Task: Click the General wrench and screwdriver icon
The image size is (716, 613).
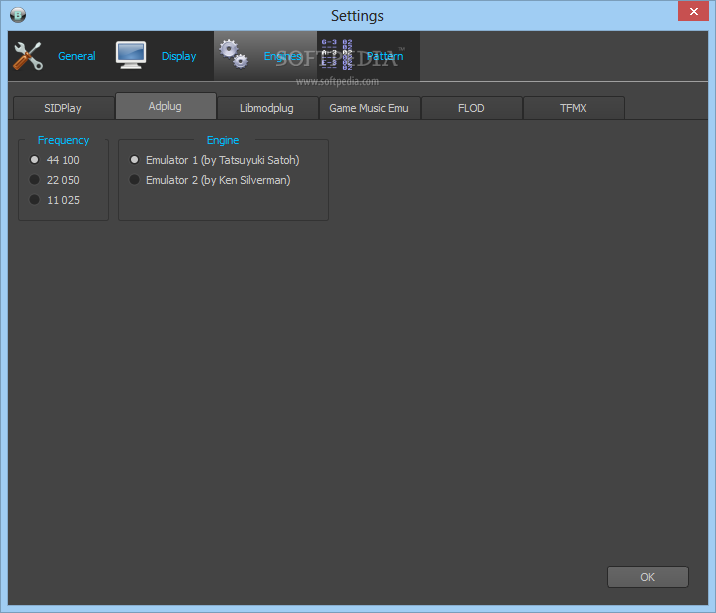Action: coord(28,56)
